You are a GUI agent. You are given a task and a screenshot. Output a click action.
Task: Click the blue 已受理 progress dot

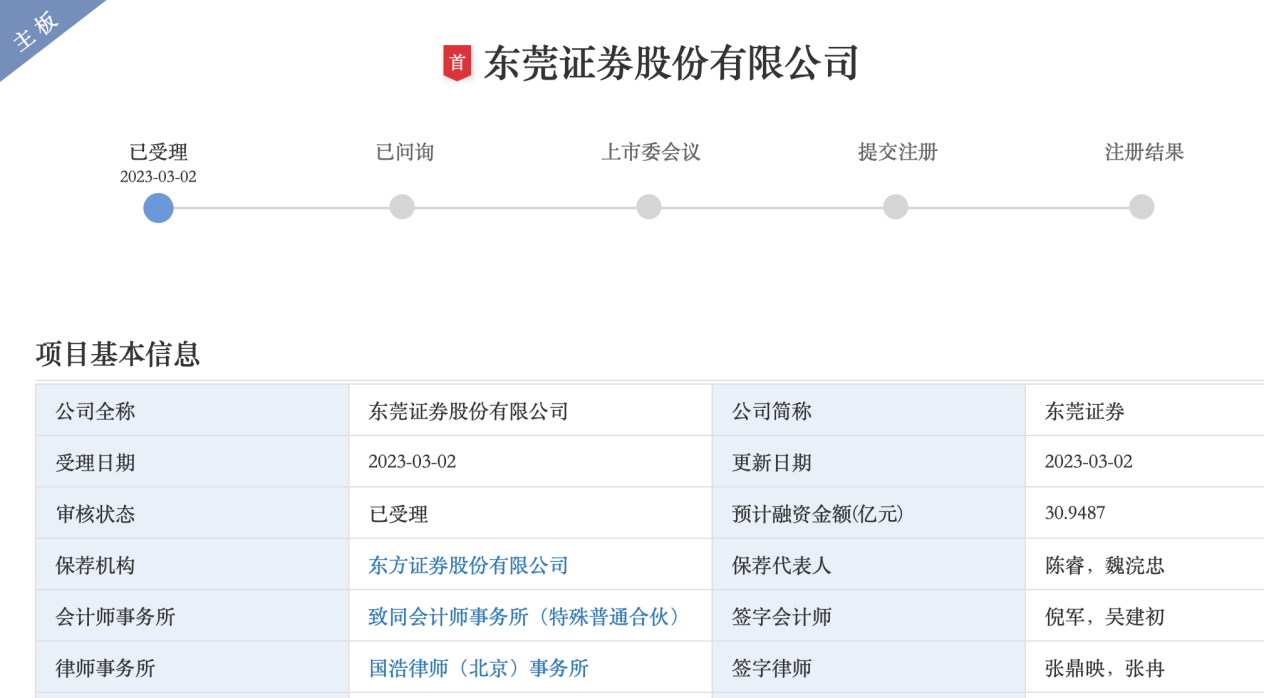[158, 207]
